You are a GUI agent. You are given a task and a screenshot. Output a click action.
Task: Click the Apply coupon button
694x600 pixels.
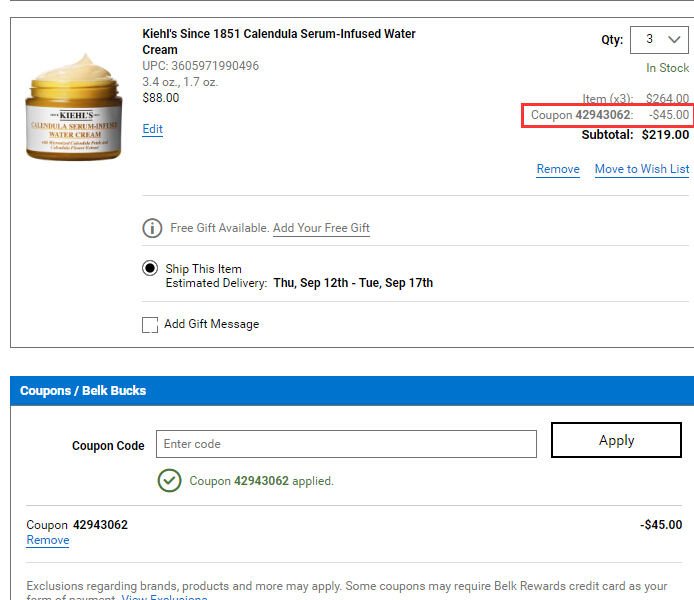tap(616, 440)
